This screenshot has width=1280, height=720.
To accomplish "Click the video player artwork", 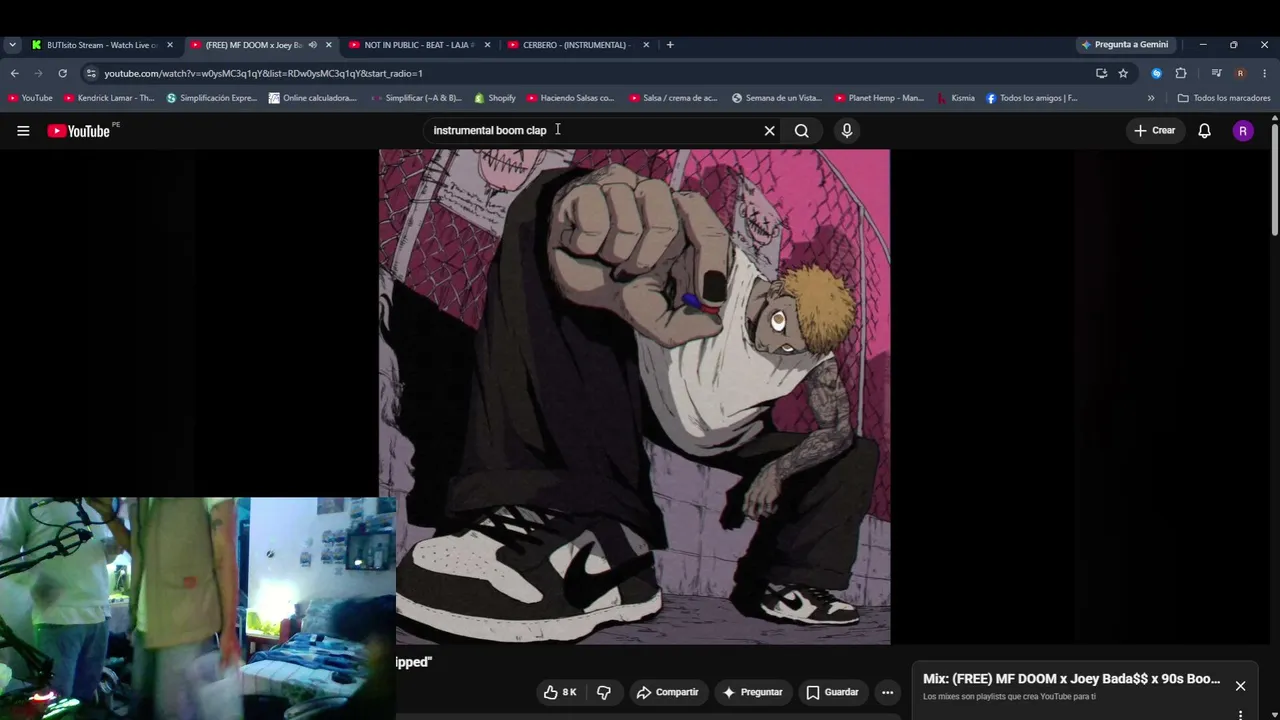I will (x=634, y=397).
